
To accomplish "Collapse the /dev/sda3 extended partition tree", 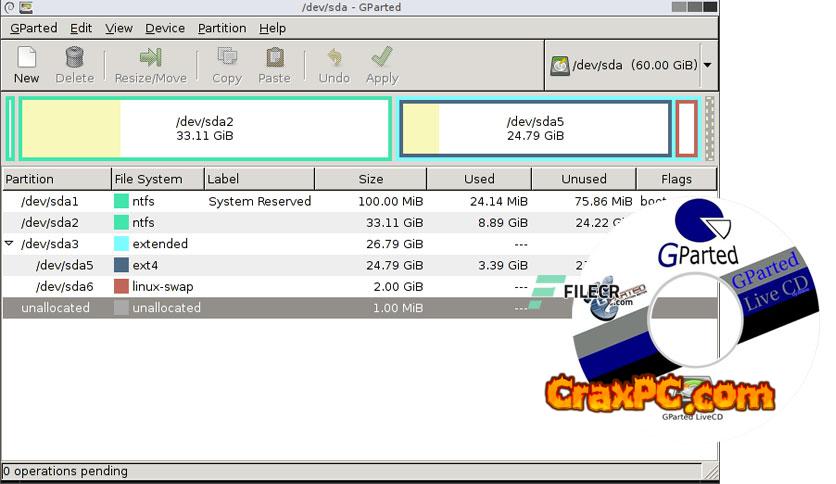I will click(x=9, y=243).
